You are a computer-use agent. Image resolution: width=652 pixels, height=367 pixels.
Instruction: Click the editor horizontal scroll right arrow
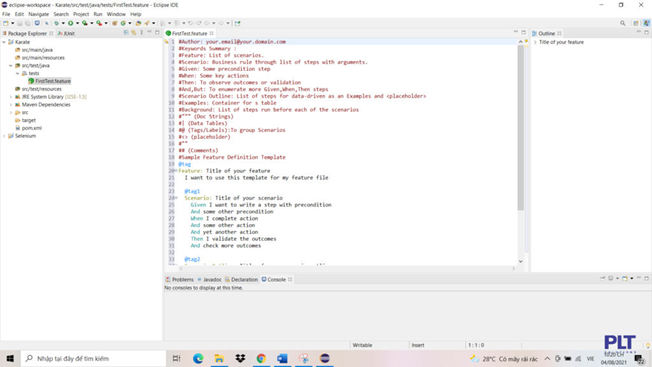(514, 268)
